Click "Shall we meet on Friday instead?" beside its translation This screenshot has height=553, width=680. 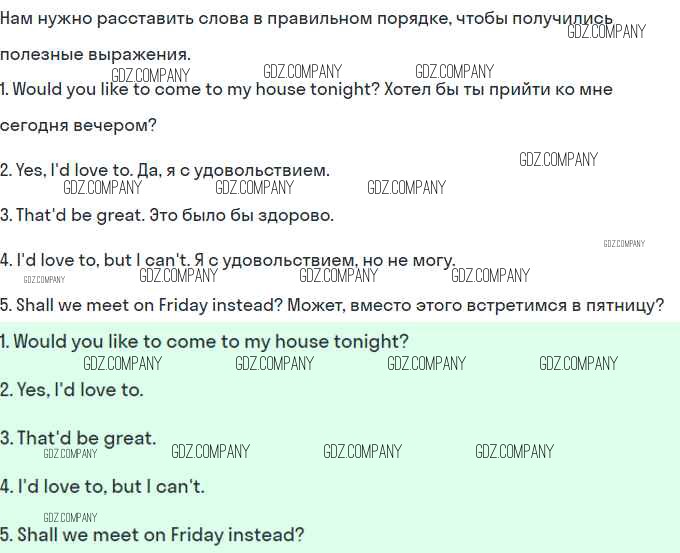click(x=151, y=305)
